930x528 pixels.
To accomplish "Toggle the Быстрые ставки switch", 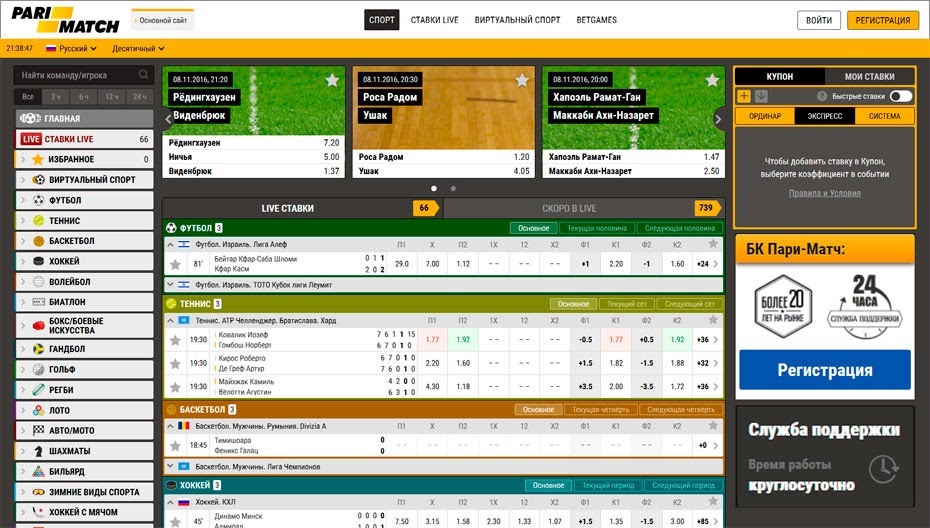I will (x=900, y=96).
